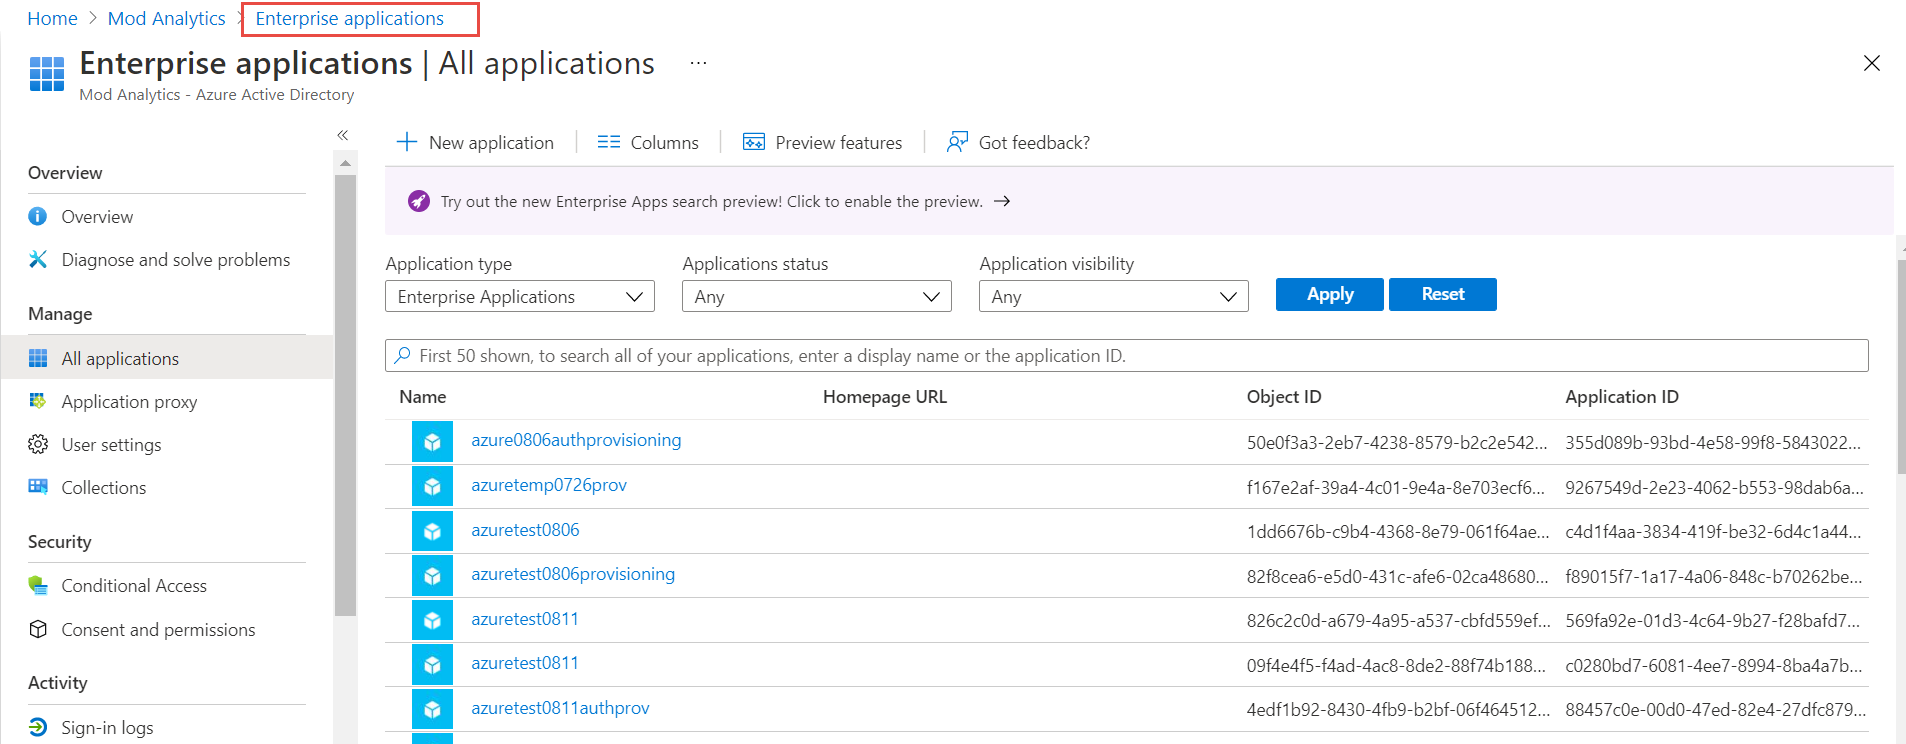Image resolution: width=1906 pixels, height=744 pixels.
Task: Click the User settings gear icon
Action: tap(38, 444)
